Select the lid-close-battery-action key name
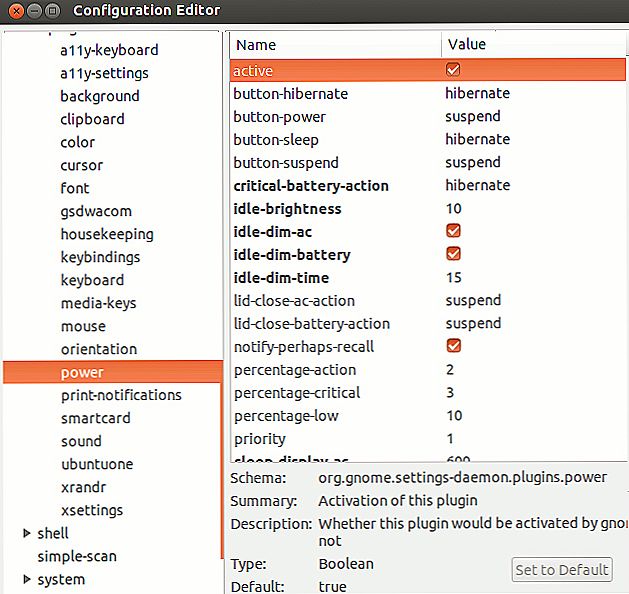The width and height of the screenshot is (629, 594). (x=312, y=324)
